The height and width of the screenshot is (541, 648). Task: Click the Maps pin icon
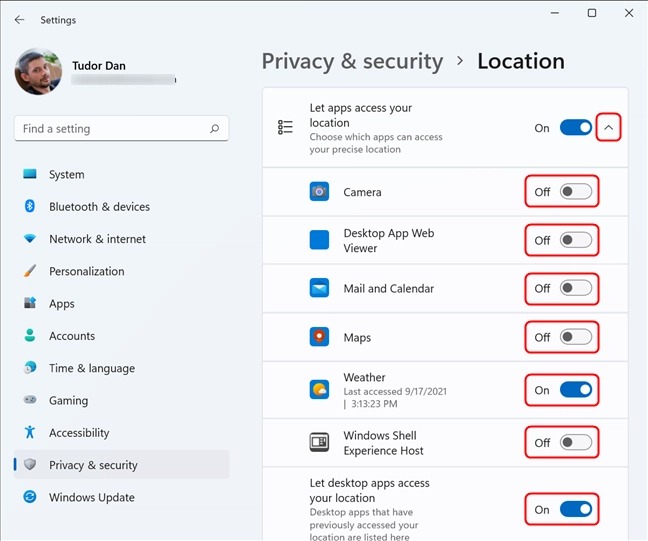coord(319,337)
